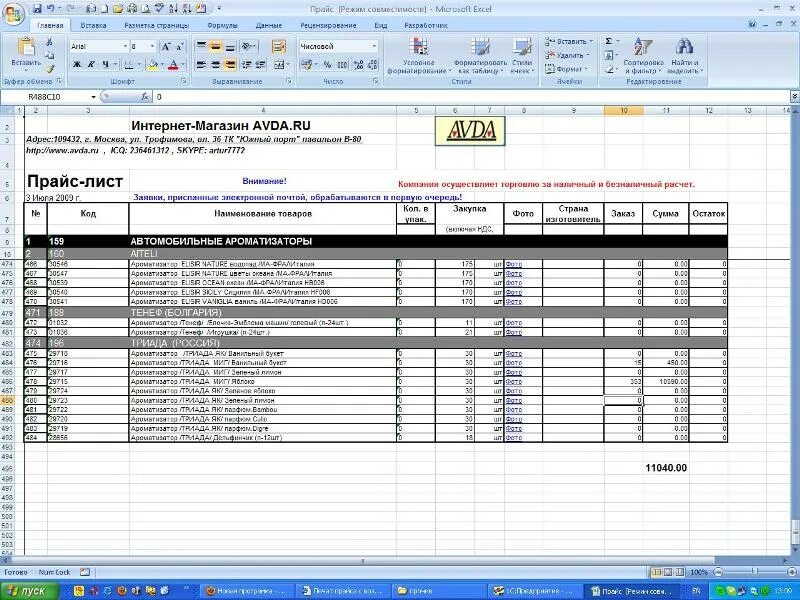Toggle align text left
The height and width of the screenshot is (600, 800).
tap(202, 65)
